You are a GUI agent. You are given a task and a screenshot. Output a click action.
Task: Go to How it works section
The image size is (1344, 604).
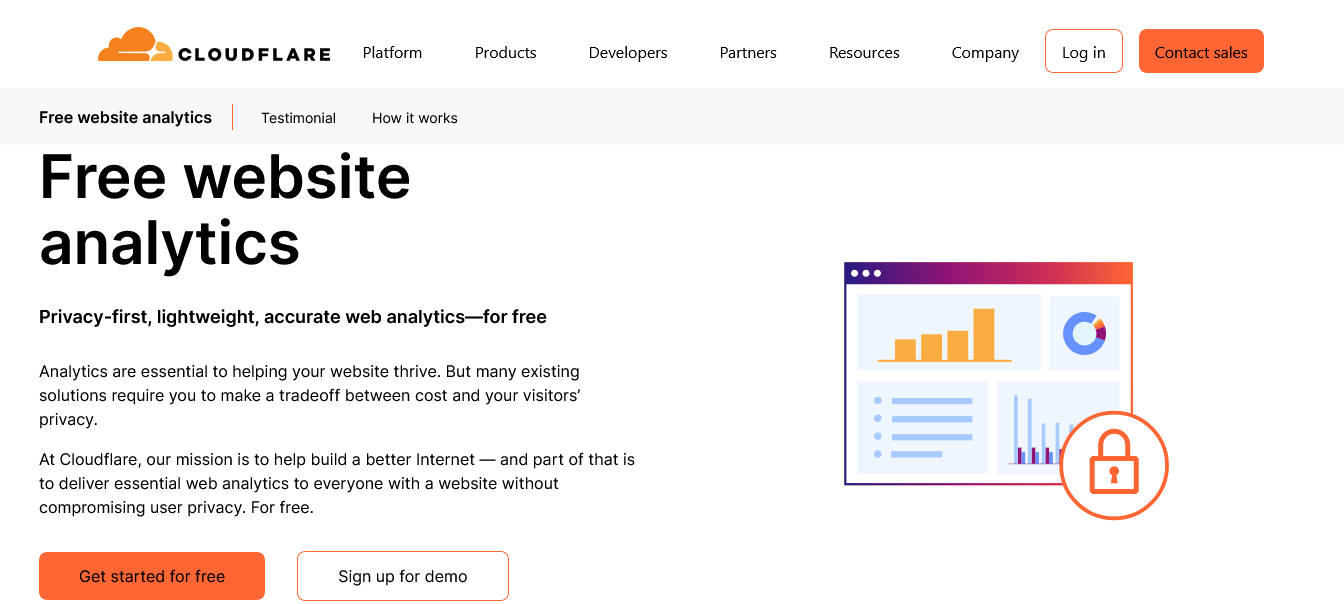coord(414,118)
